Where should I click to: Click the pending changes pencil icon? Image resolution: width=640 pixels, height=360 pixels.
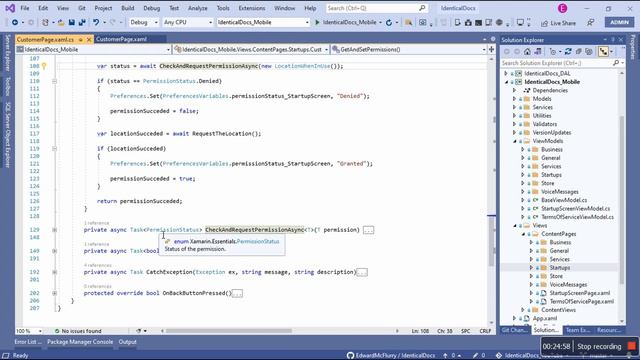pos(475,356)
